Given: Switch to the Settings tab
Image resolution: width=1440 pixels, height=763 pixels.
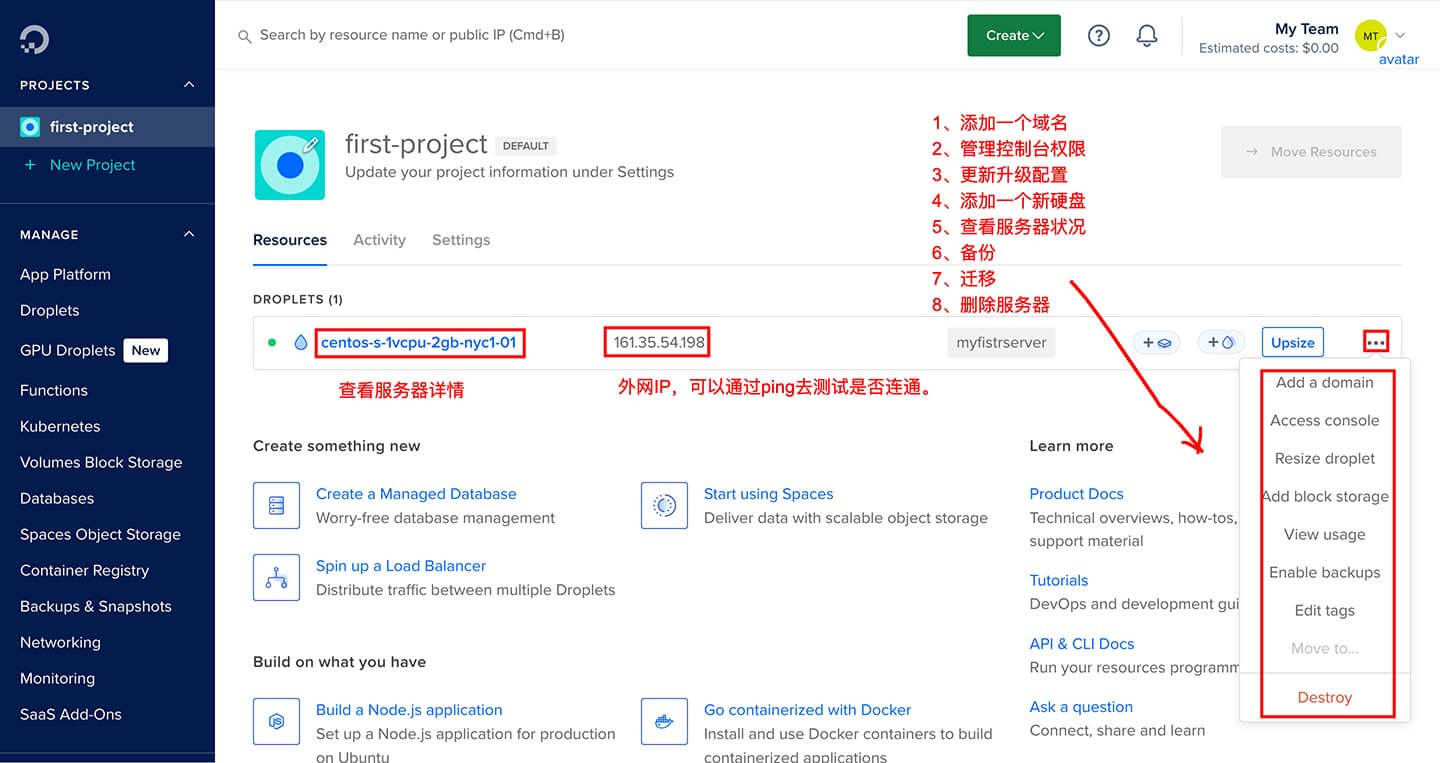Looking at the screenshot, I should (x=461, y=240).
